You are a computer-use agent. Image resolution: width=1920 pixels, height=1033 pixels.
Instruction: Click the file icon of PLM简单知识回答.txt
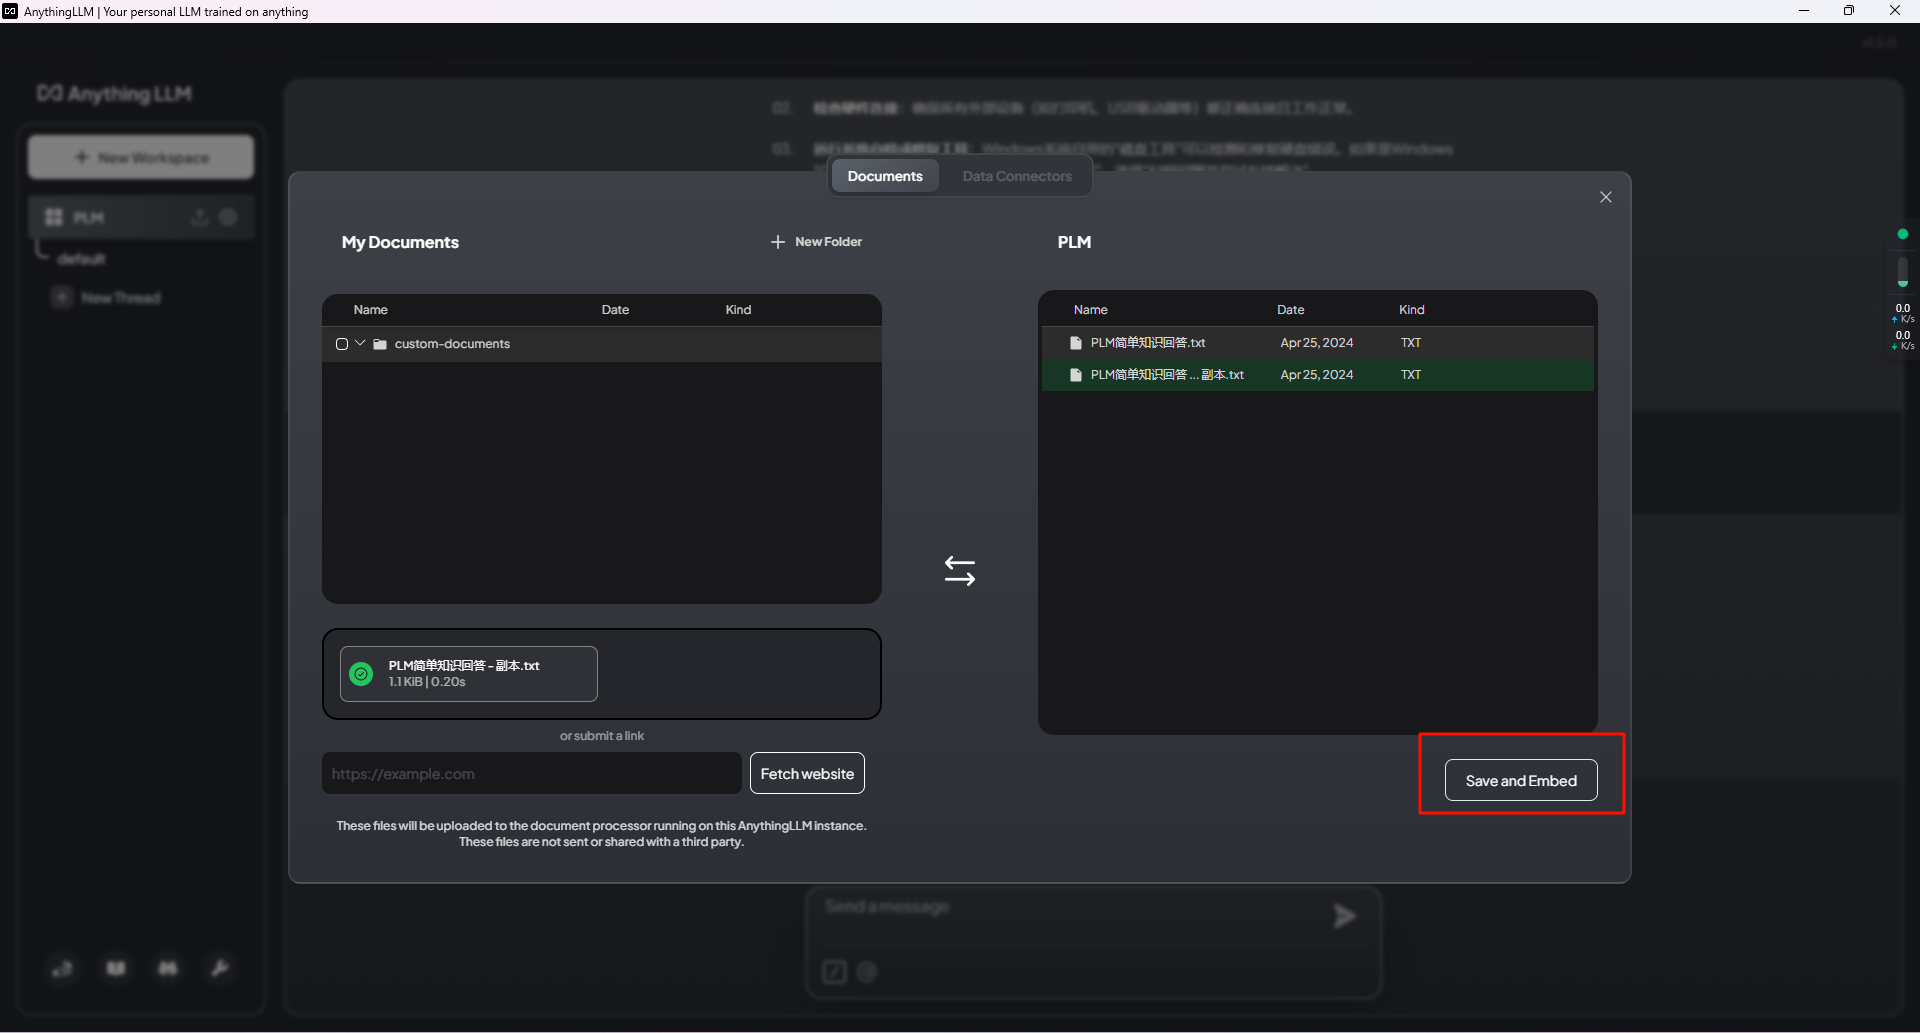1076,343
